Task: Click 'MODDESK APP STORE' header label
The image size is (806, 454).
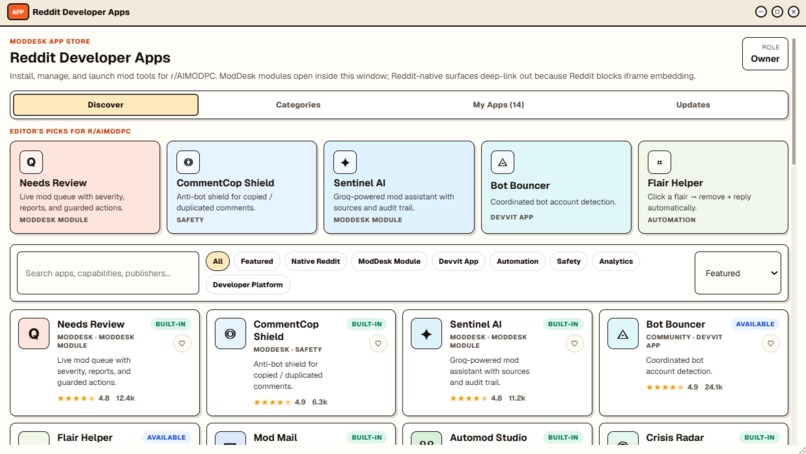Action: tap(50, 41)
